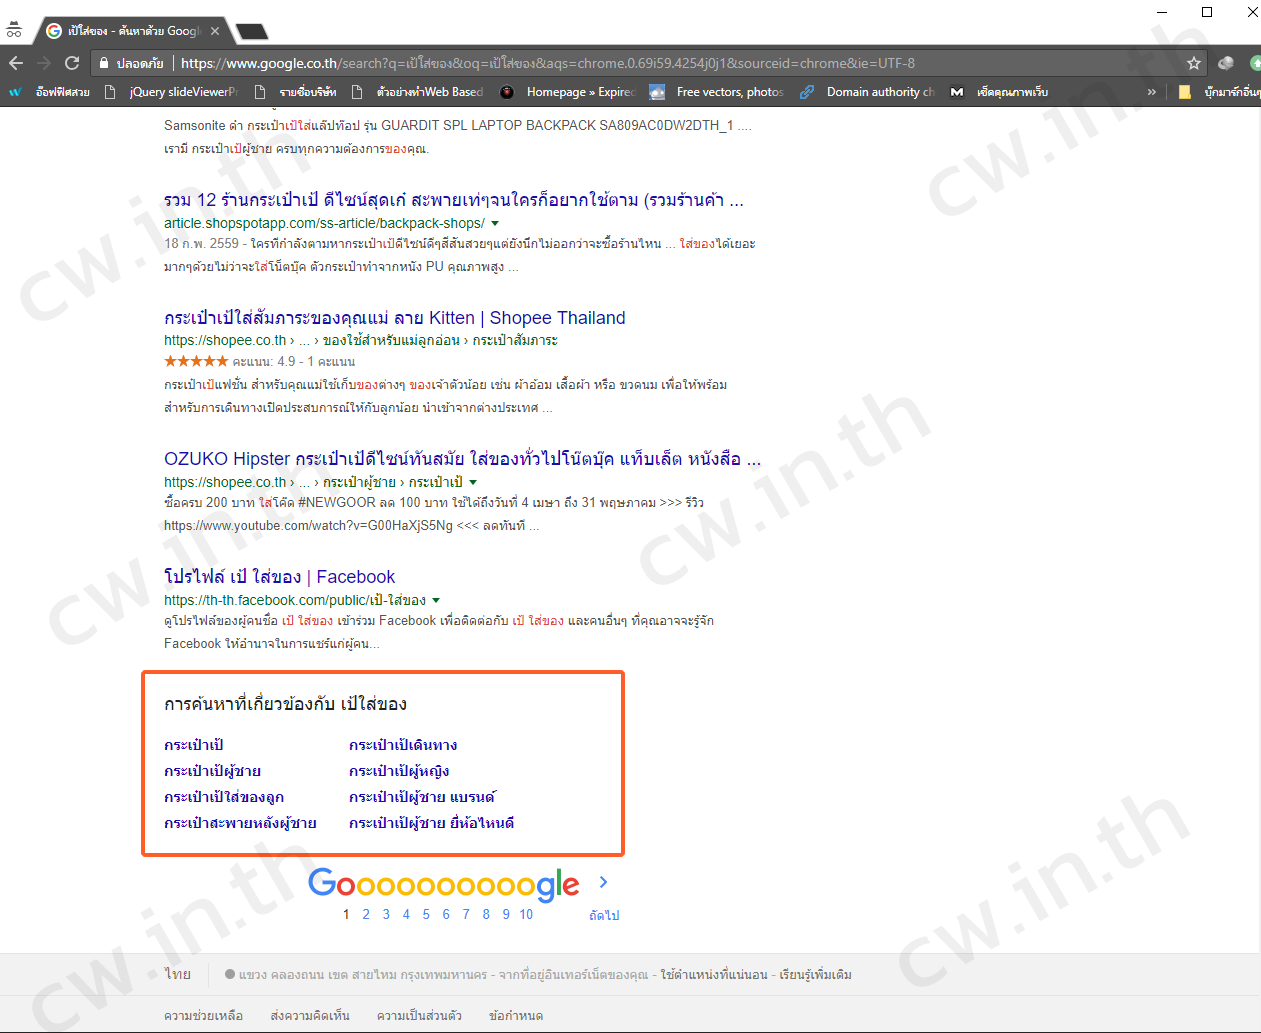Open the Shopee Thailand Kitten bag result
The width and height of the screenshot is (1261, 1033).
pos(394,318)
